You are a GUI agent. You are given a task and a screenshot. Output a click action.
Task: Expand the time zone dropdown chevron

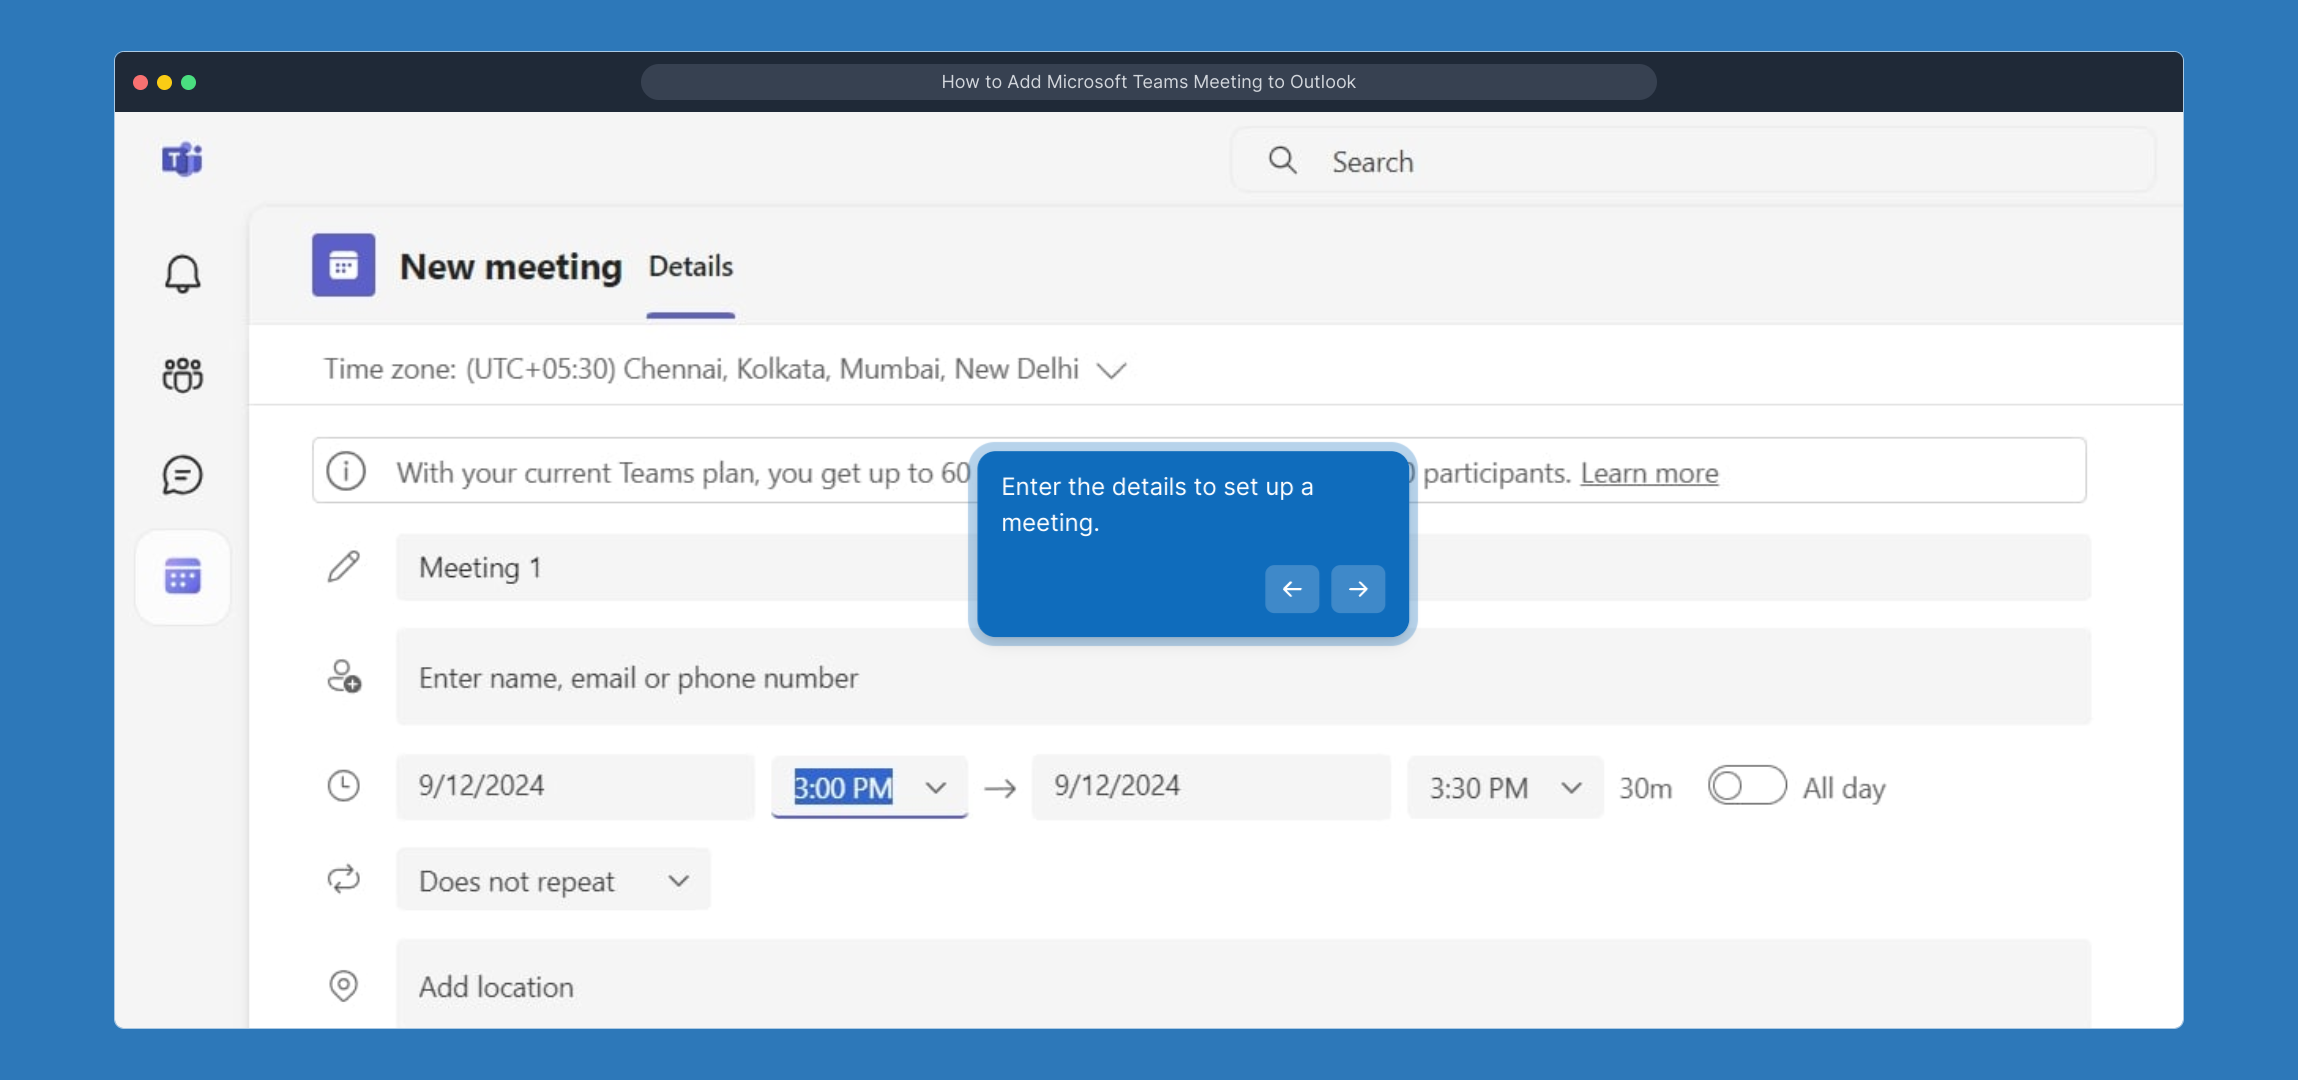point(1111,371)
